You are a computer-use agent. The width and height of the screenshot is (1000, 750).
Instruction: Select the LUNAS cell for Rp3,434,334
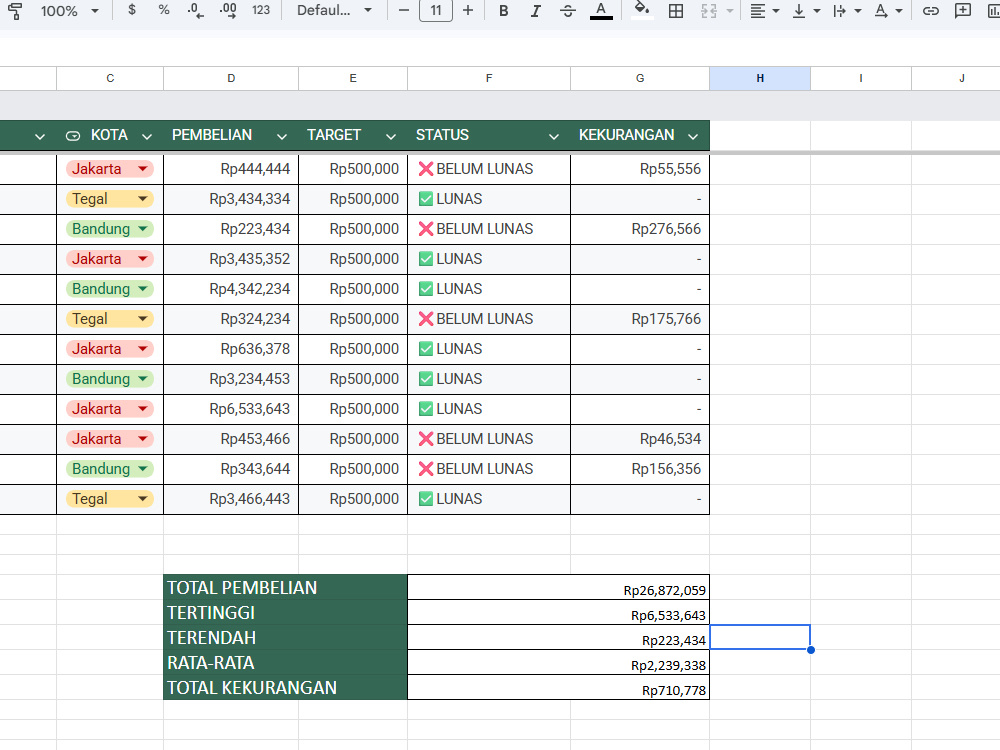pyautogui.click(x=489, y=199)
